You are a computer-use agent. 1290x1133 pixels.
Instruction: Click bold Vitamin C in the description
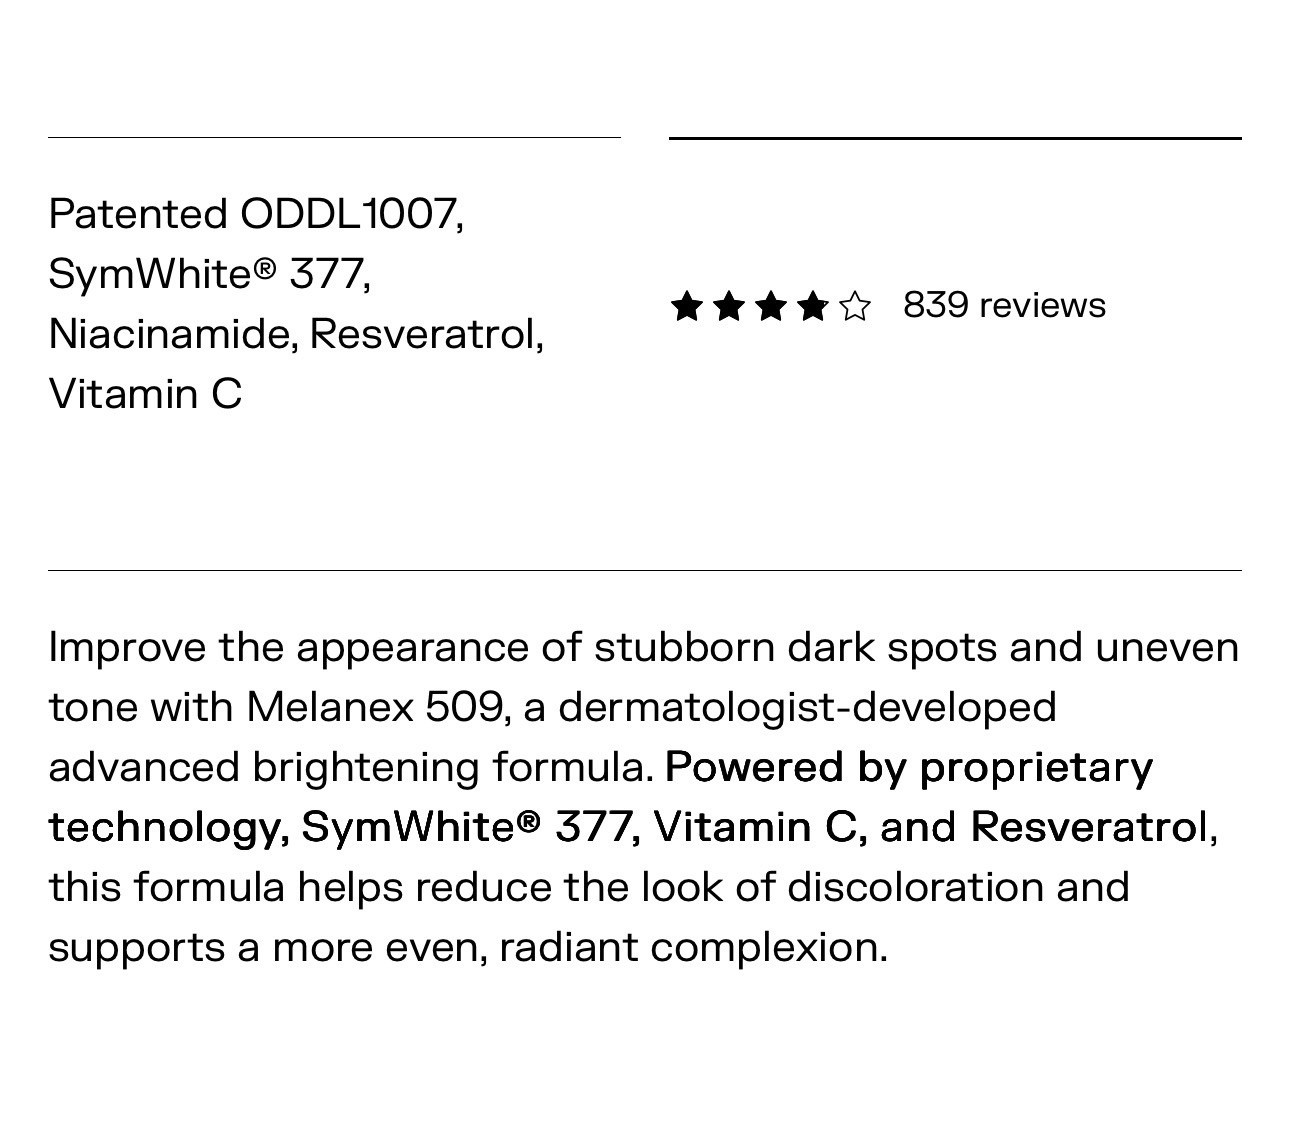click(x=758, y=827)
